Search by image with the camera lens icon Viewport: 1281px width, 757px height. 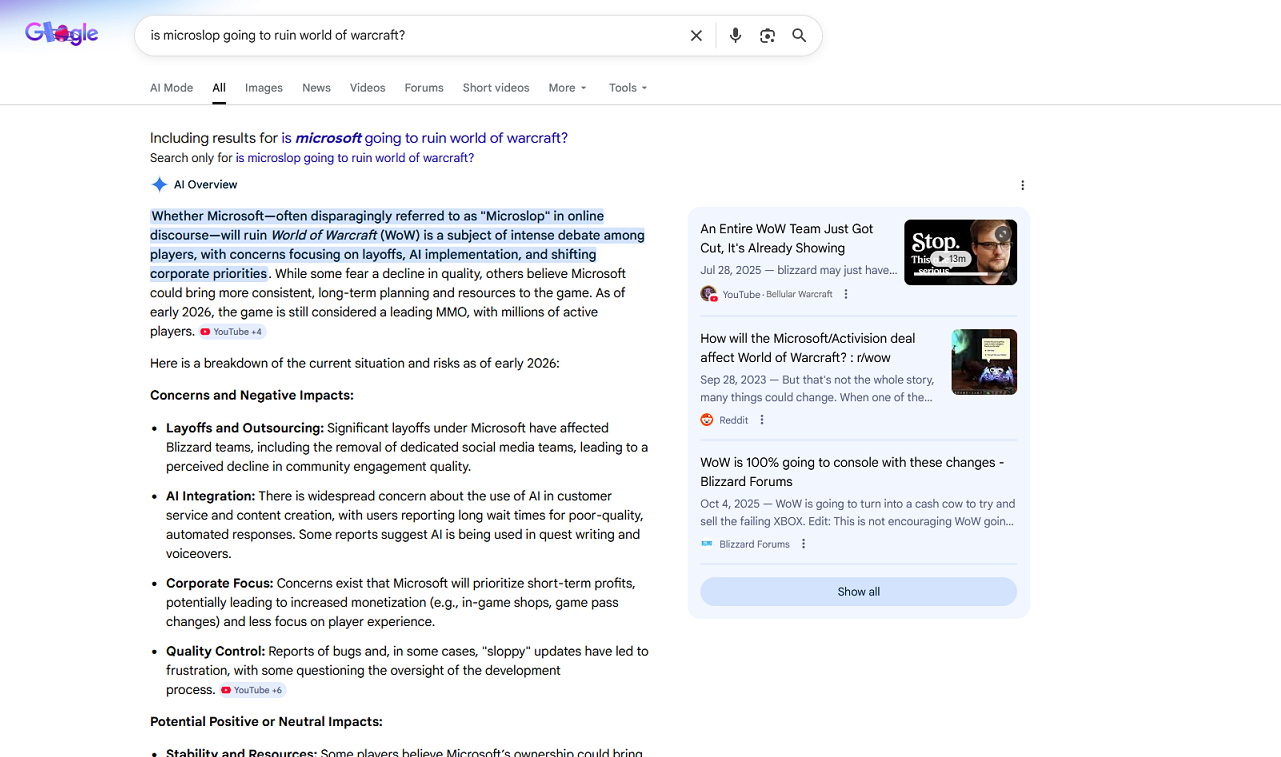[x=767, y=36]
